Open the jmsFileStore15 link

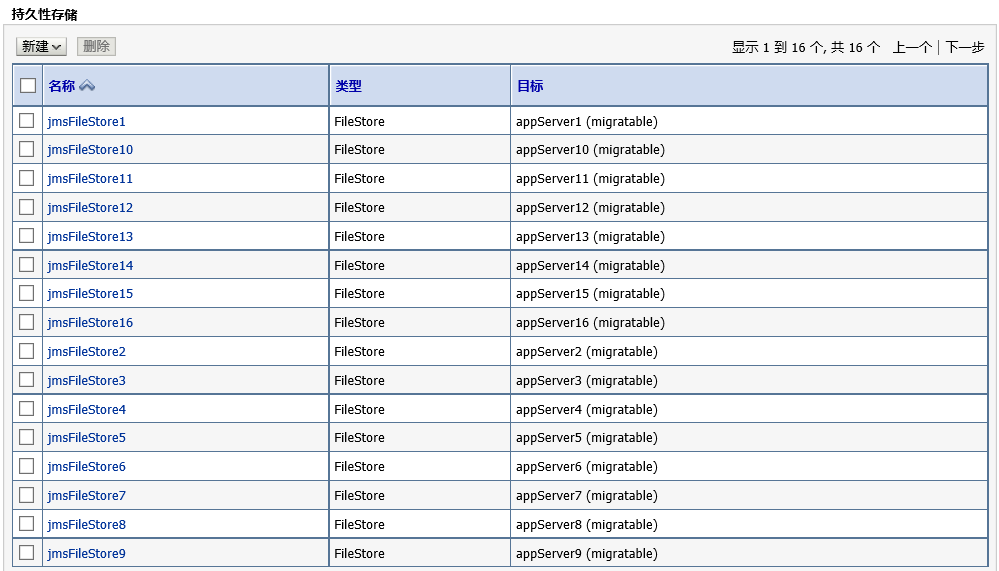(90, 294)
